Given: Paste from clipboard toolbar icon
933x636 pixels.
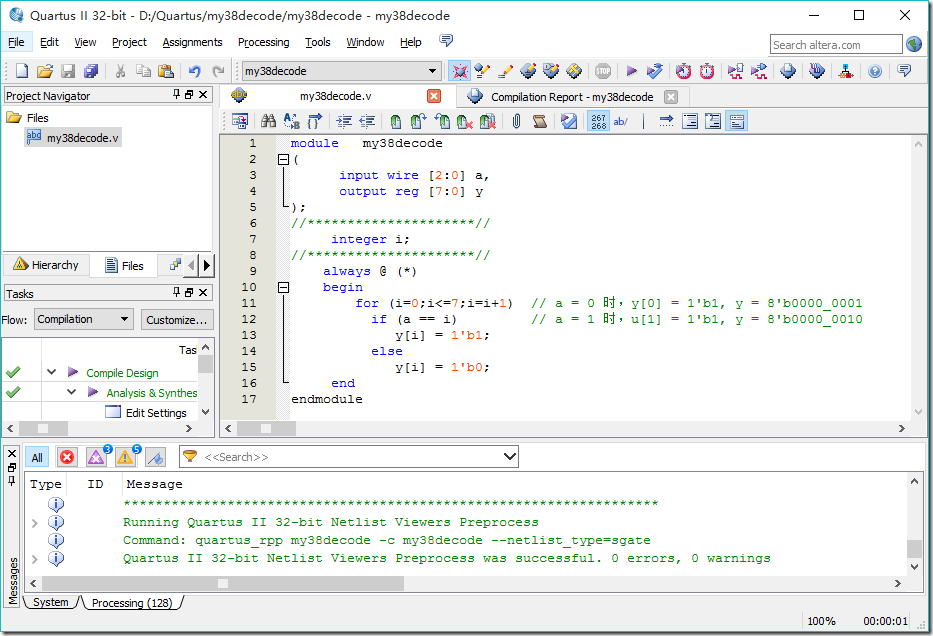Looking at the screenshot, I should point(166,71).
